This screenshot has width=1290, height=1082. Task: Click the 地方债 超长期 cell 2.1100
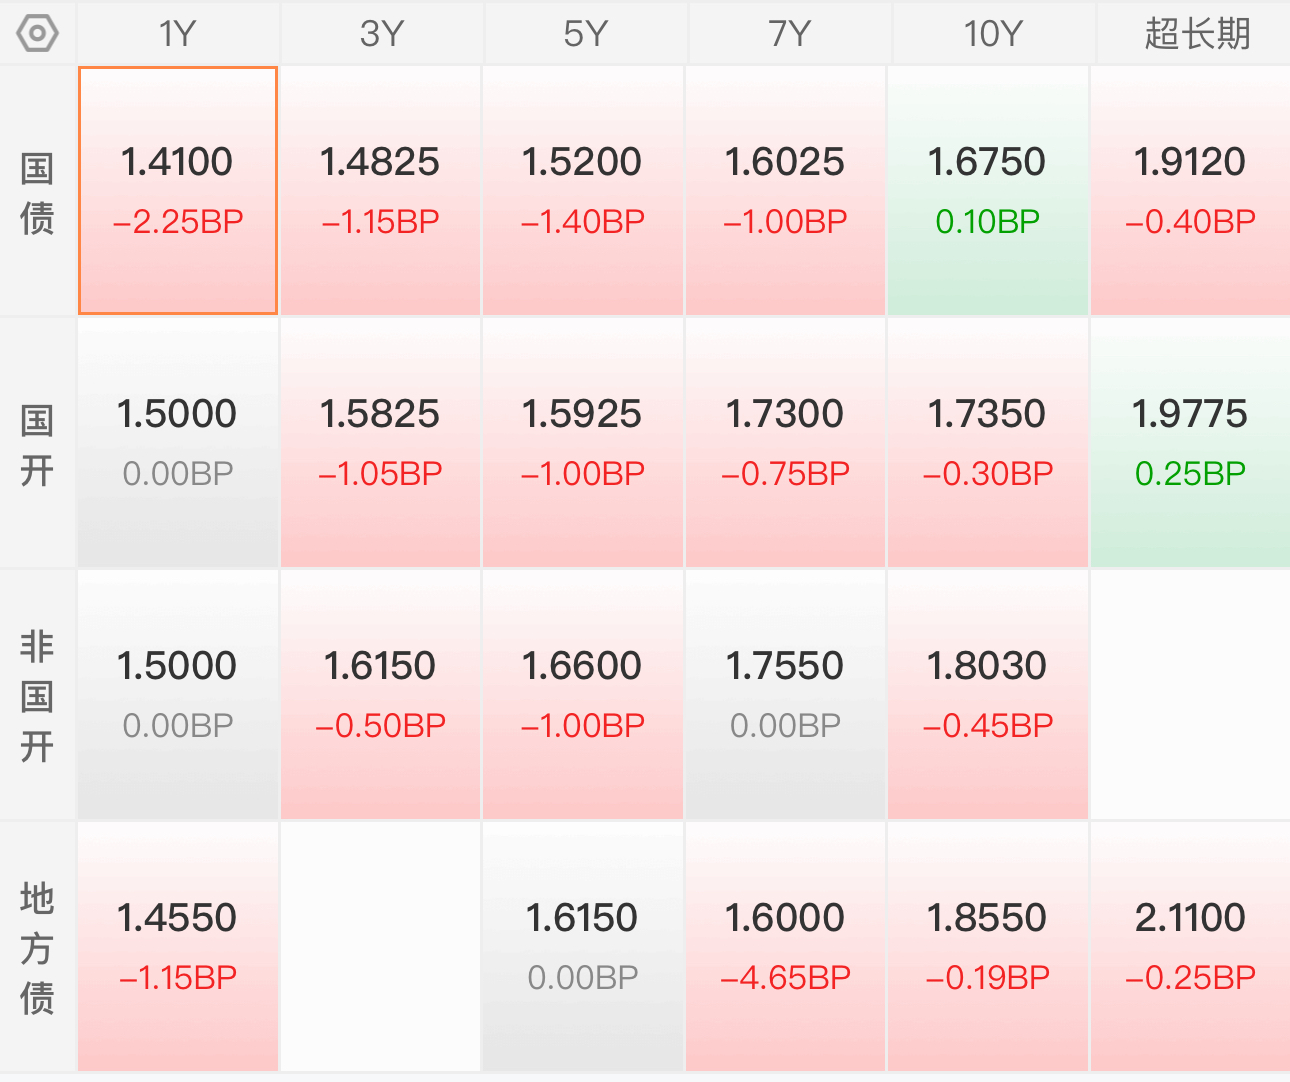tap(1190, 947)
